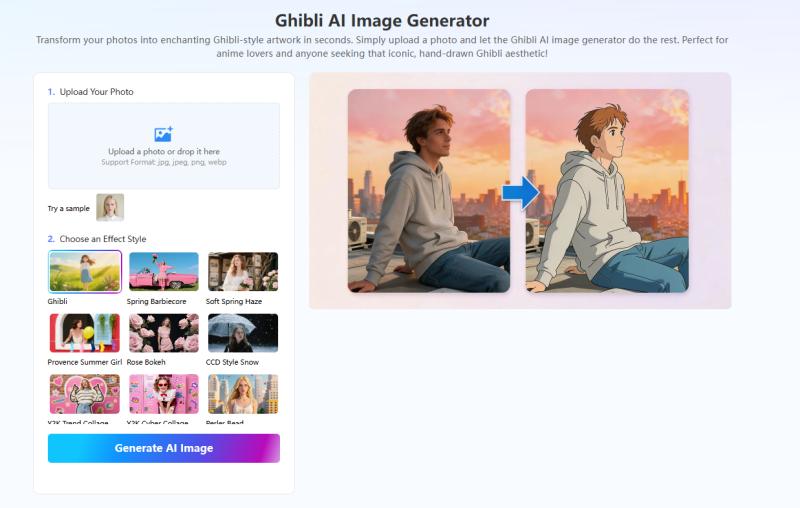Click Generate AI Image button

pyautogui.click(x=164, y=448)
